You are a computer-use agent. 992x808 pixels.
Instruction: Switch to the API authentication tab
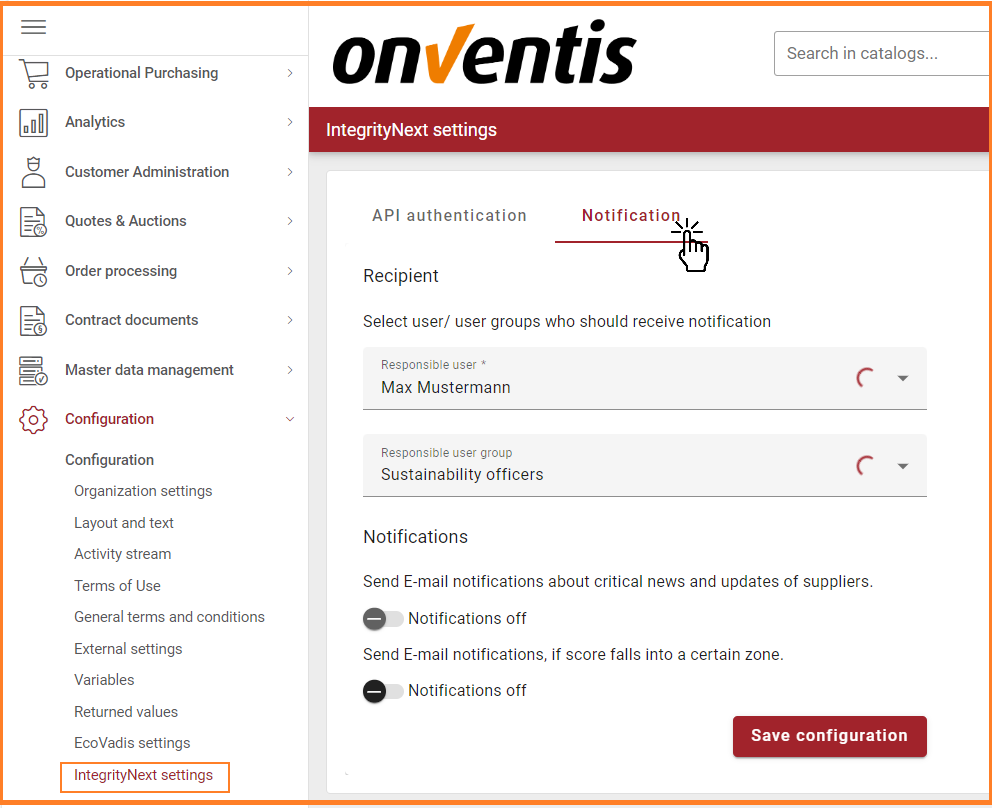[449, 215]
